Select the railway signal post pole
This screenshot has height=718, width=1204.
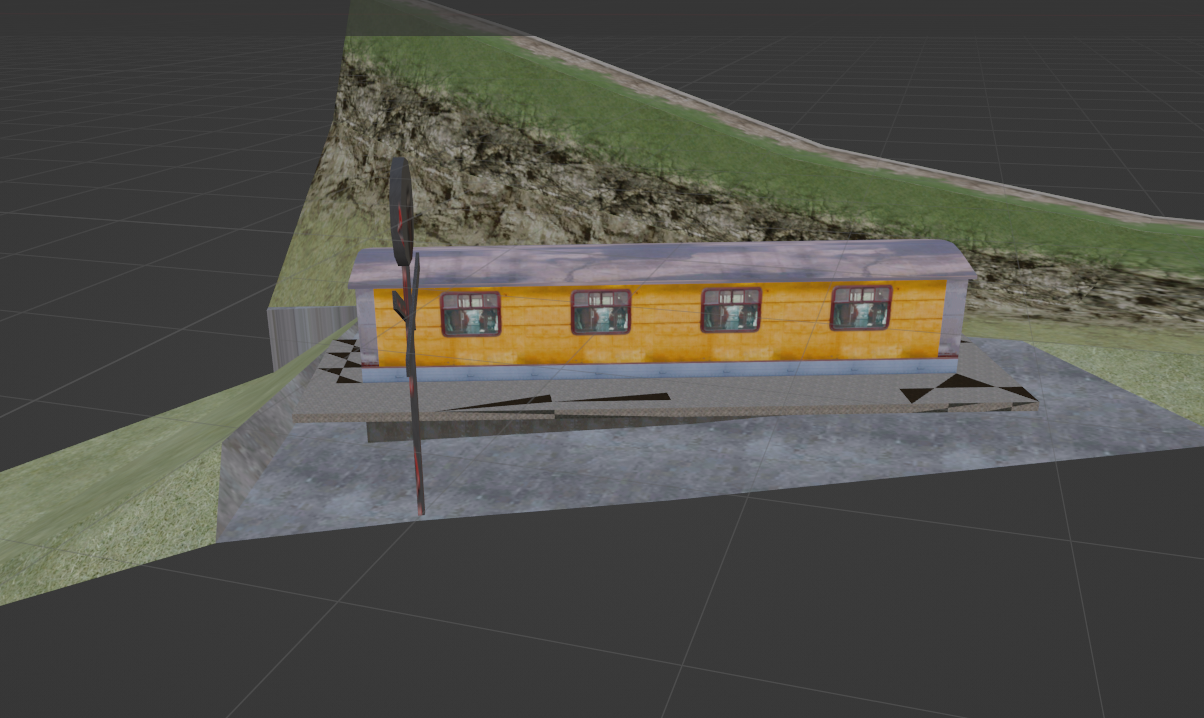(x=413, y=390)
